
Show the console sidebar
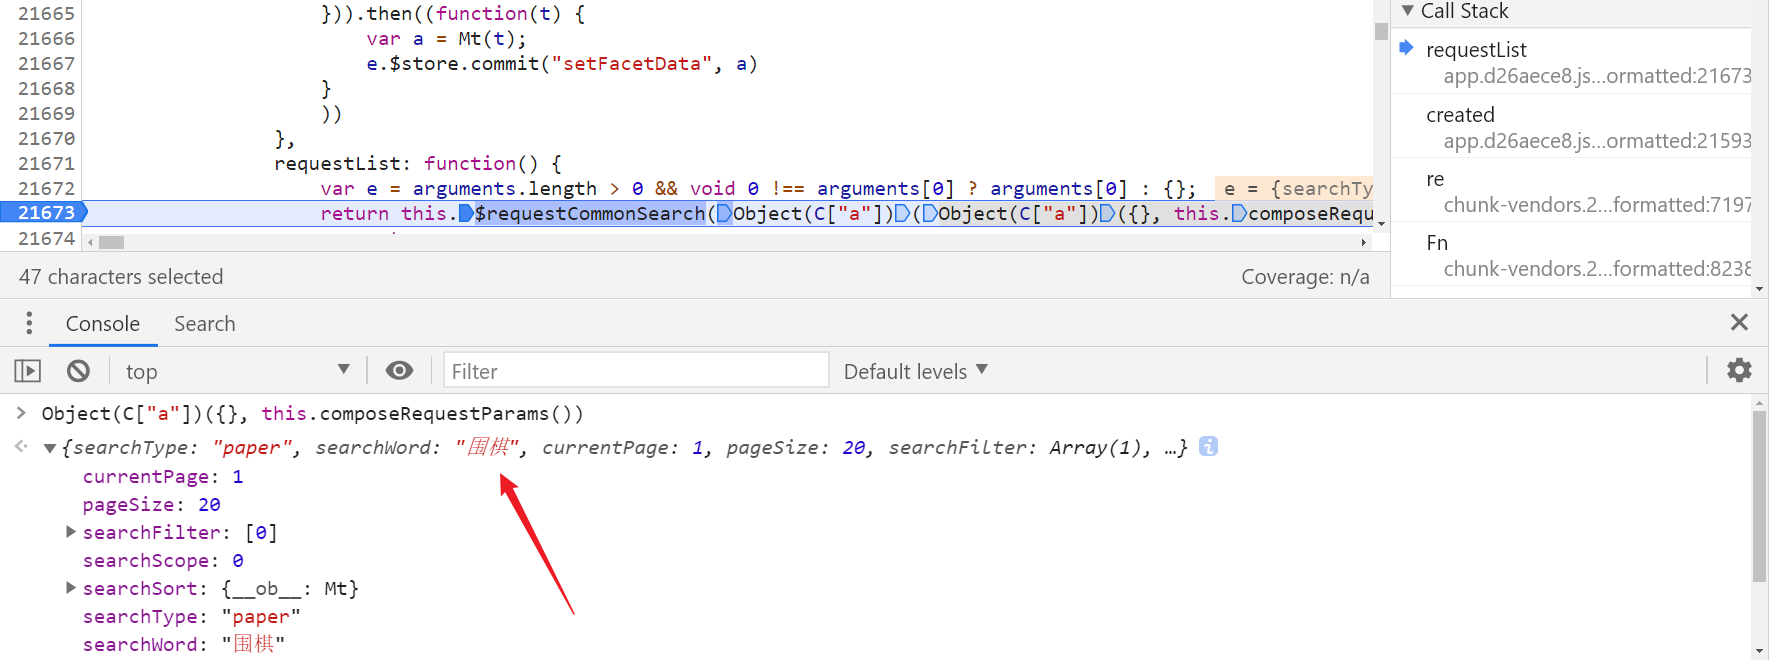pyautogui.click(x=28, y=371)
